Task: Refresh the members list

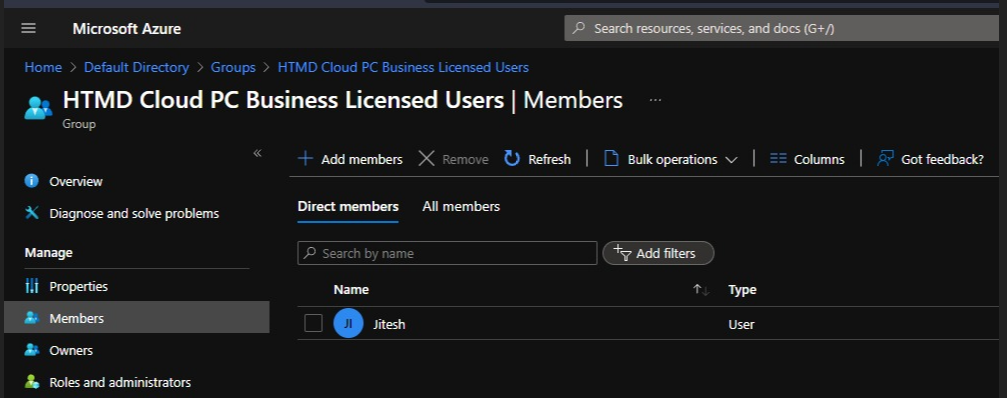Action: point(537,159)
